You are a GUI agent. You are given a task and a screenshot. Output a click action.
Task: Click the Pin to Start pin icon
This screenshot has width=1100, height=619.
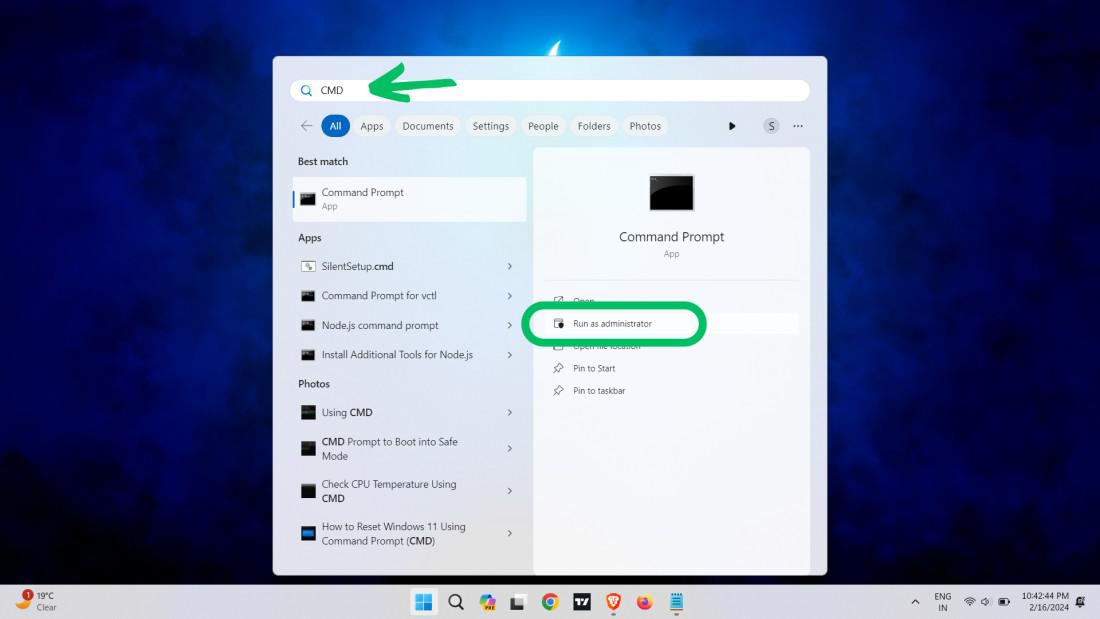[x=558, y=368]
